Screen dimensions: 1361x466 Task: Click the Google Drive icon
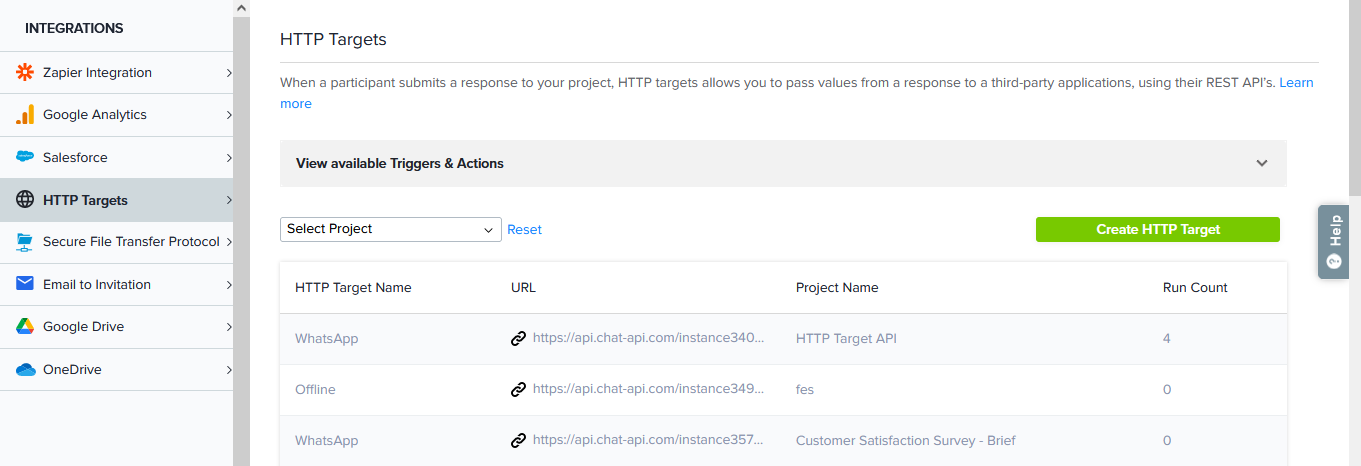click(25, 327)
